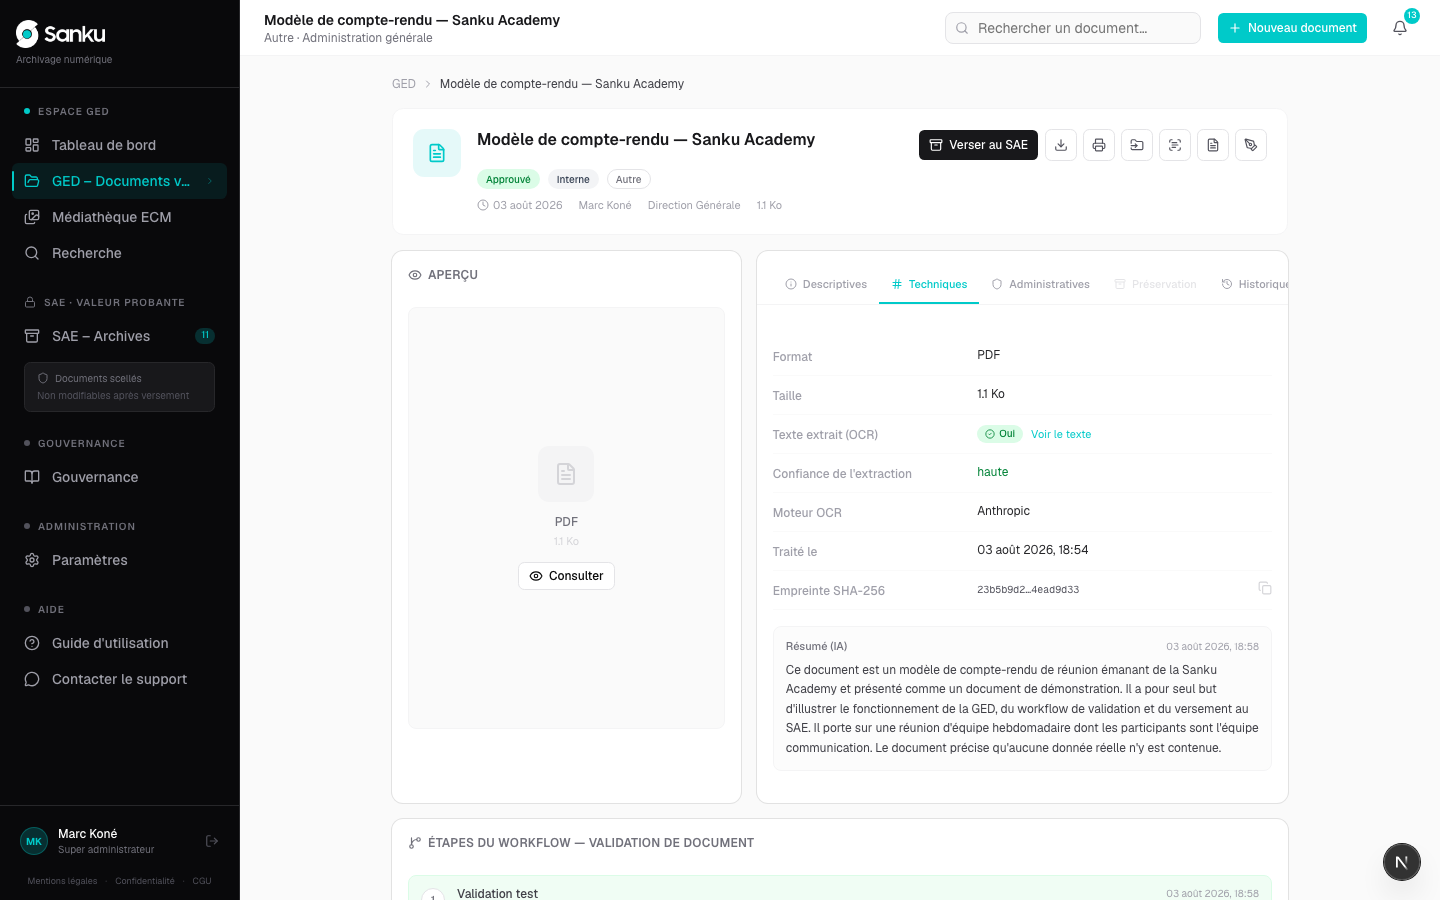Open the Confidentialité link
This screenshot has width=1440, height=900.
(x=145, y=881)
